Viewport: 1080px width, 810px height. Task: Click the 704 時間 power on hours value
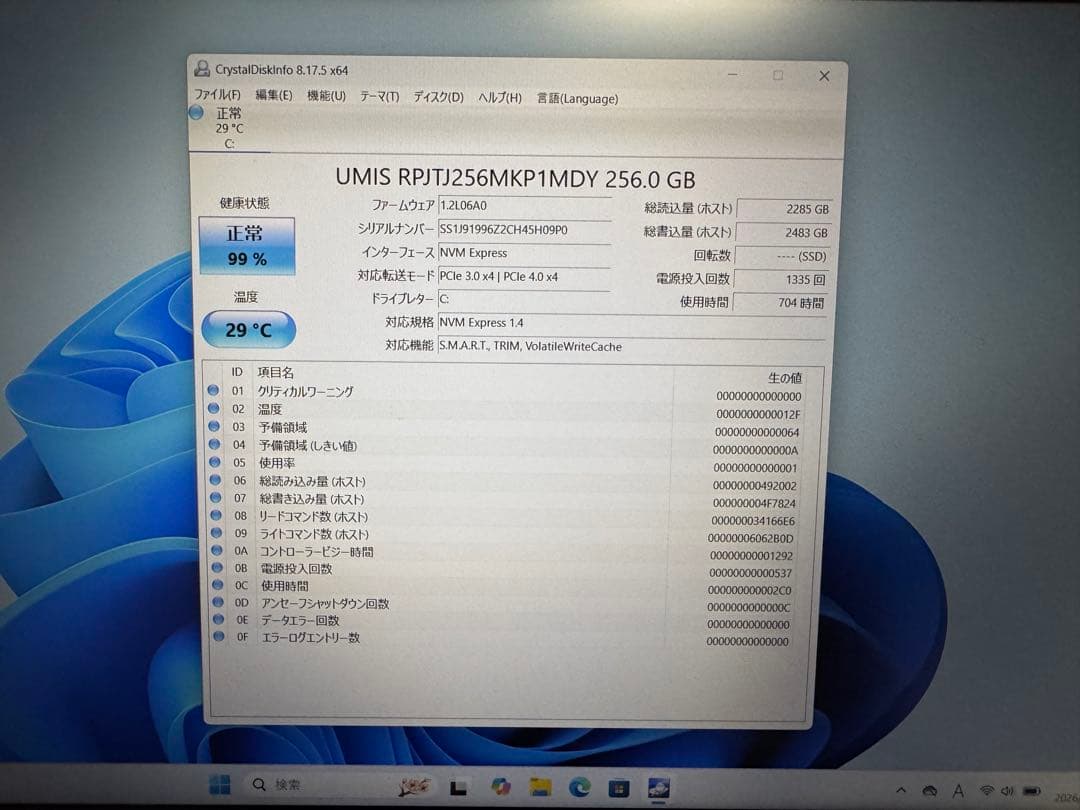pyautogui.click(x=780, y=302)
